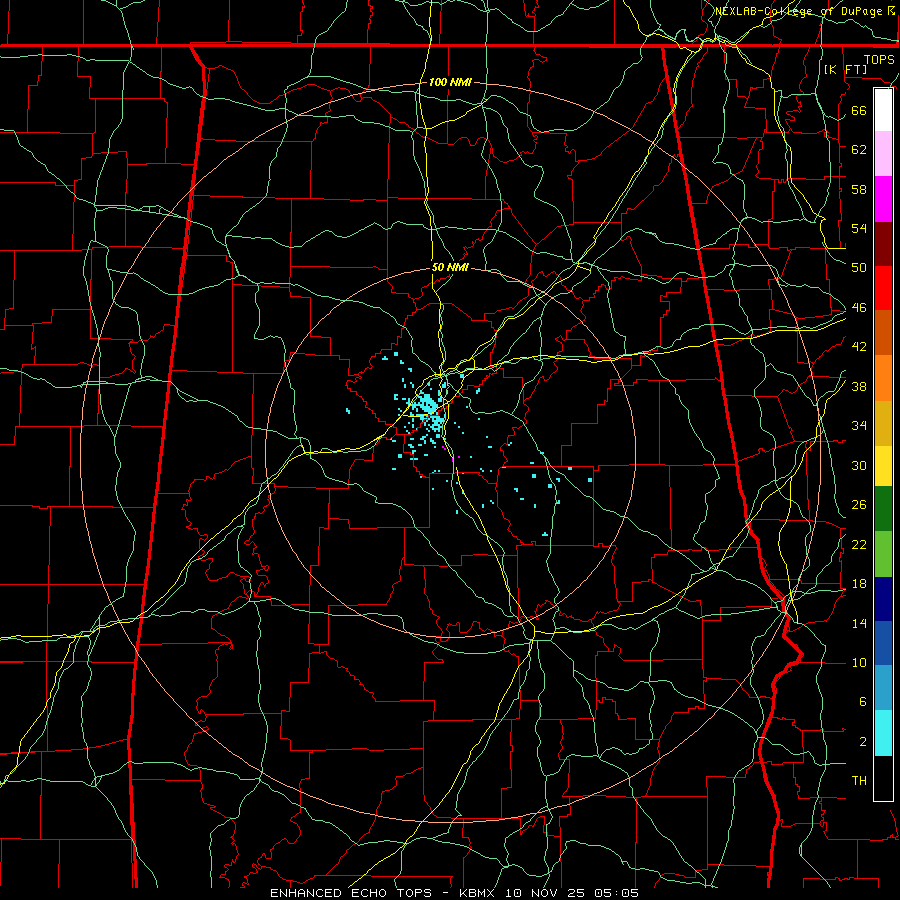Click the light green legend block
The image size is (900, 900).
[883, 554]
